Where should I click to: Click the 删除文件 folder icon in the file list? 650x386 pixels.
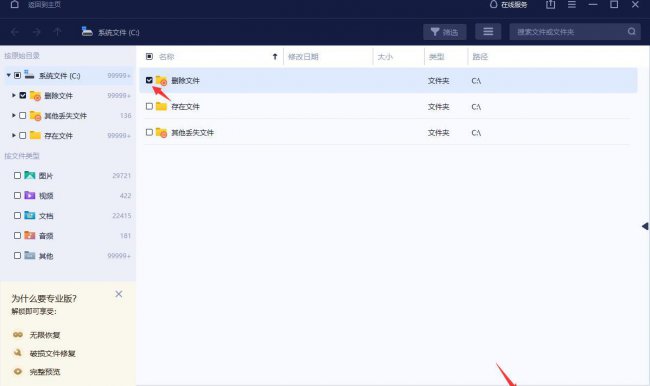click(161, 81)
